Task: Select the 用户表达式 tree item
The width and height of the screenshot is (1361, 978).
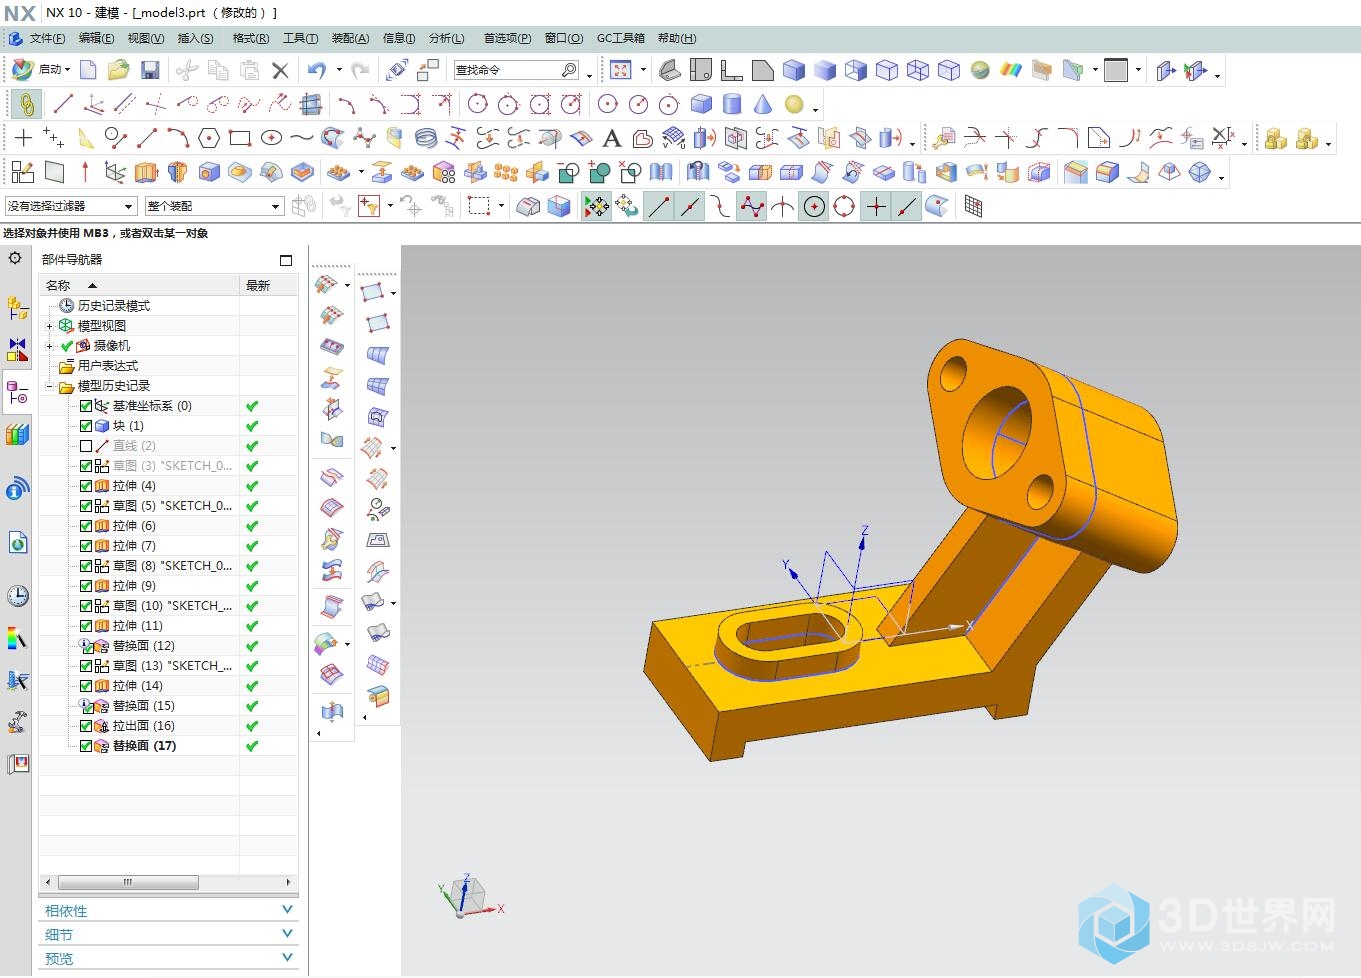Action: click(x=108, y=366)
